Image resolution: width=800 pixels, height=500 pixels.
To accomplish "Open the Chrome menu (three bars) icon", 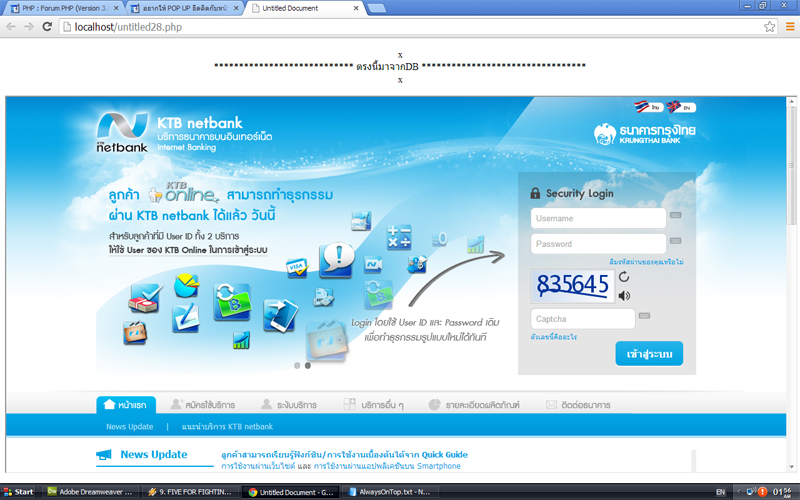I will (x=790, y=27).
